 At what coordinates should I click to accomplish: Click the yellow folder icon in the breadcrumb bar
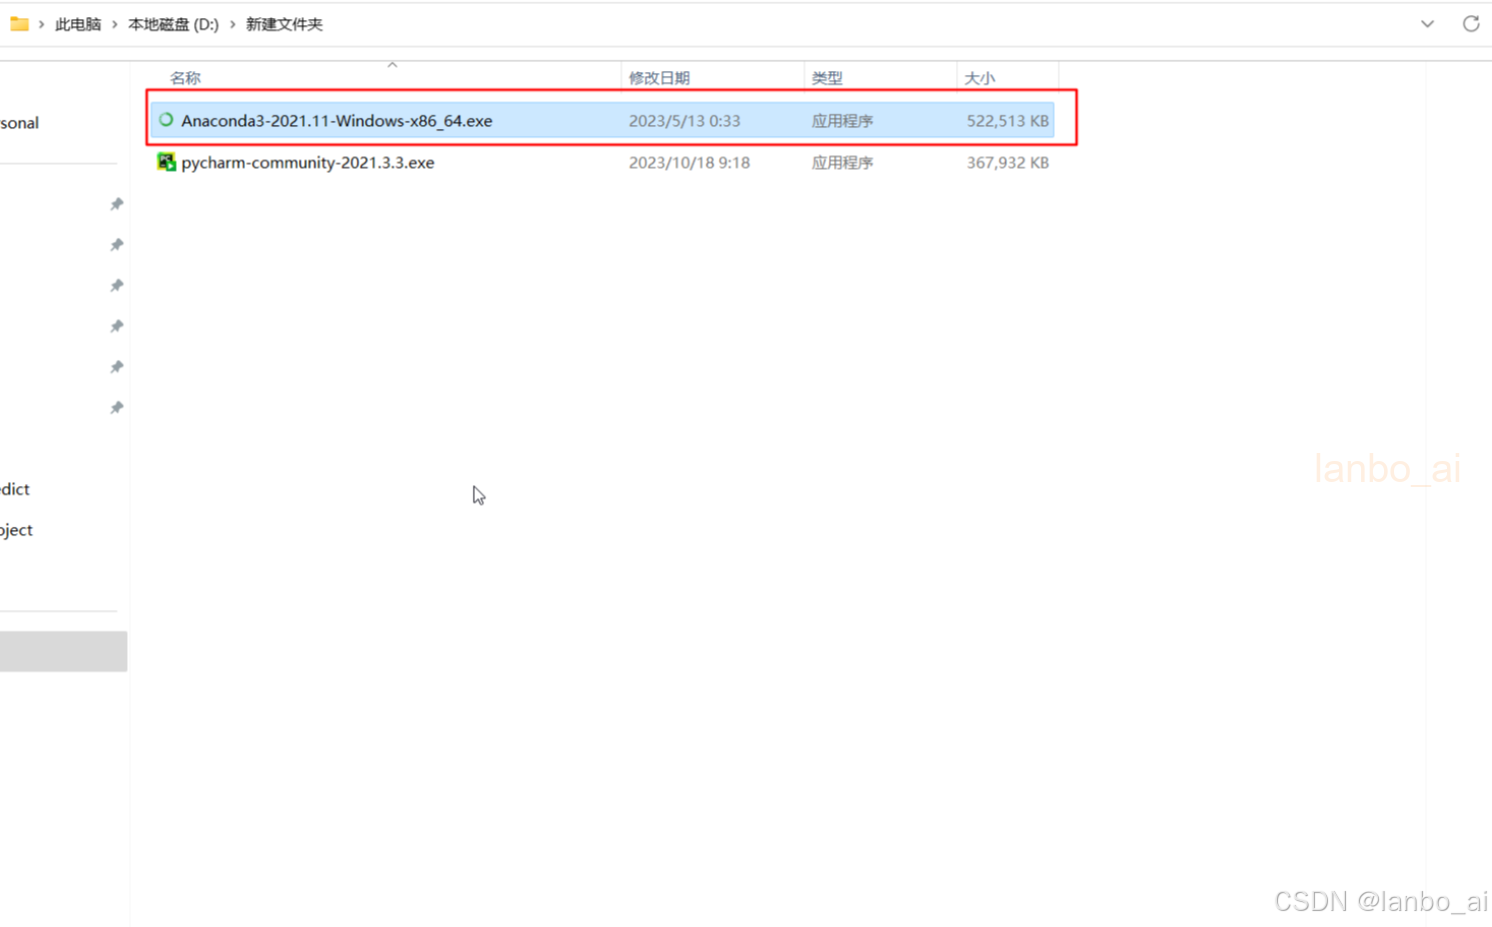(20, 23)
